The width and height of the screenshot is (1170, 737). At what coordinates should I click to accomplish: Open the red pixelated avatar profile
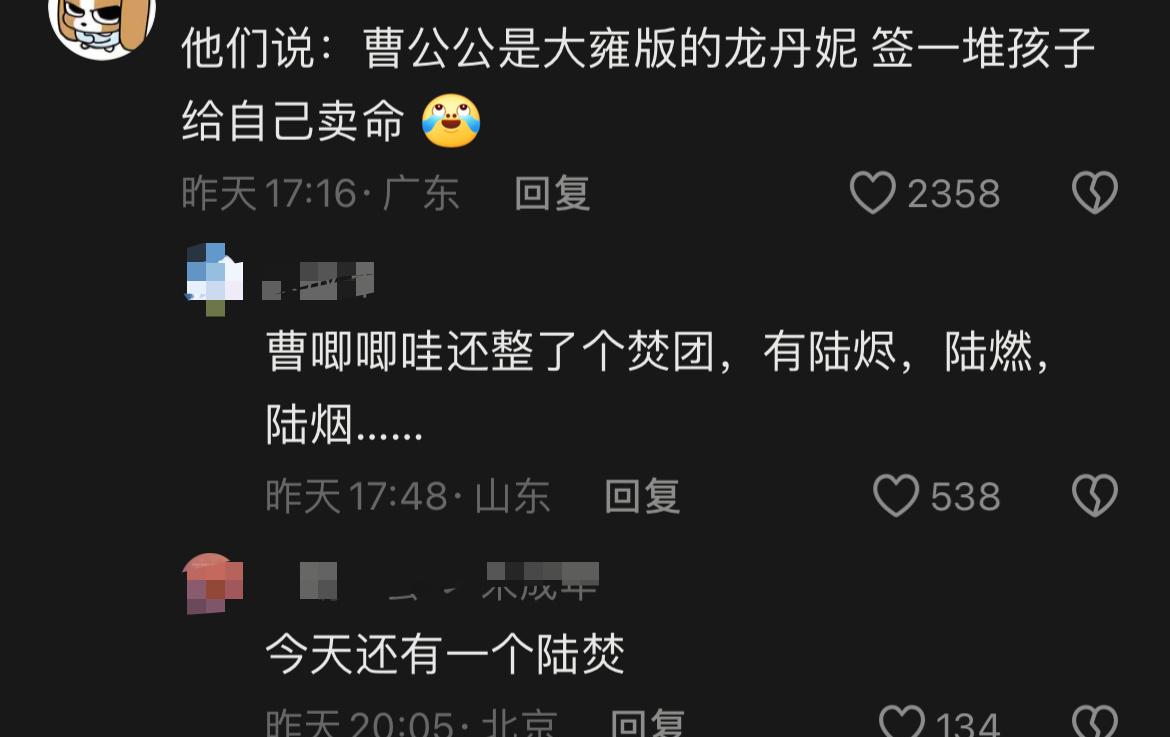pos(213,583)
